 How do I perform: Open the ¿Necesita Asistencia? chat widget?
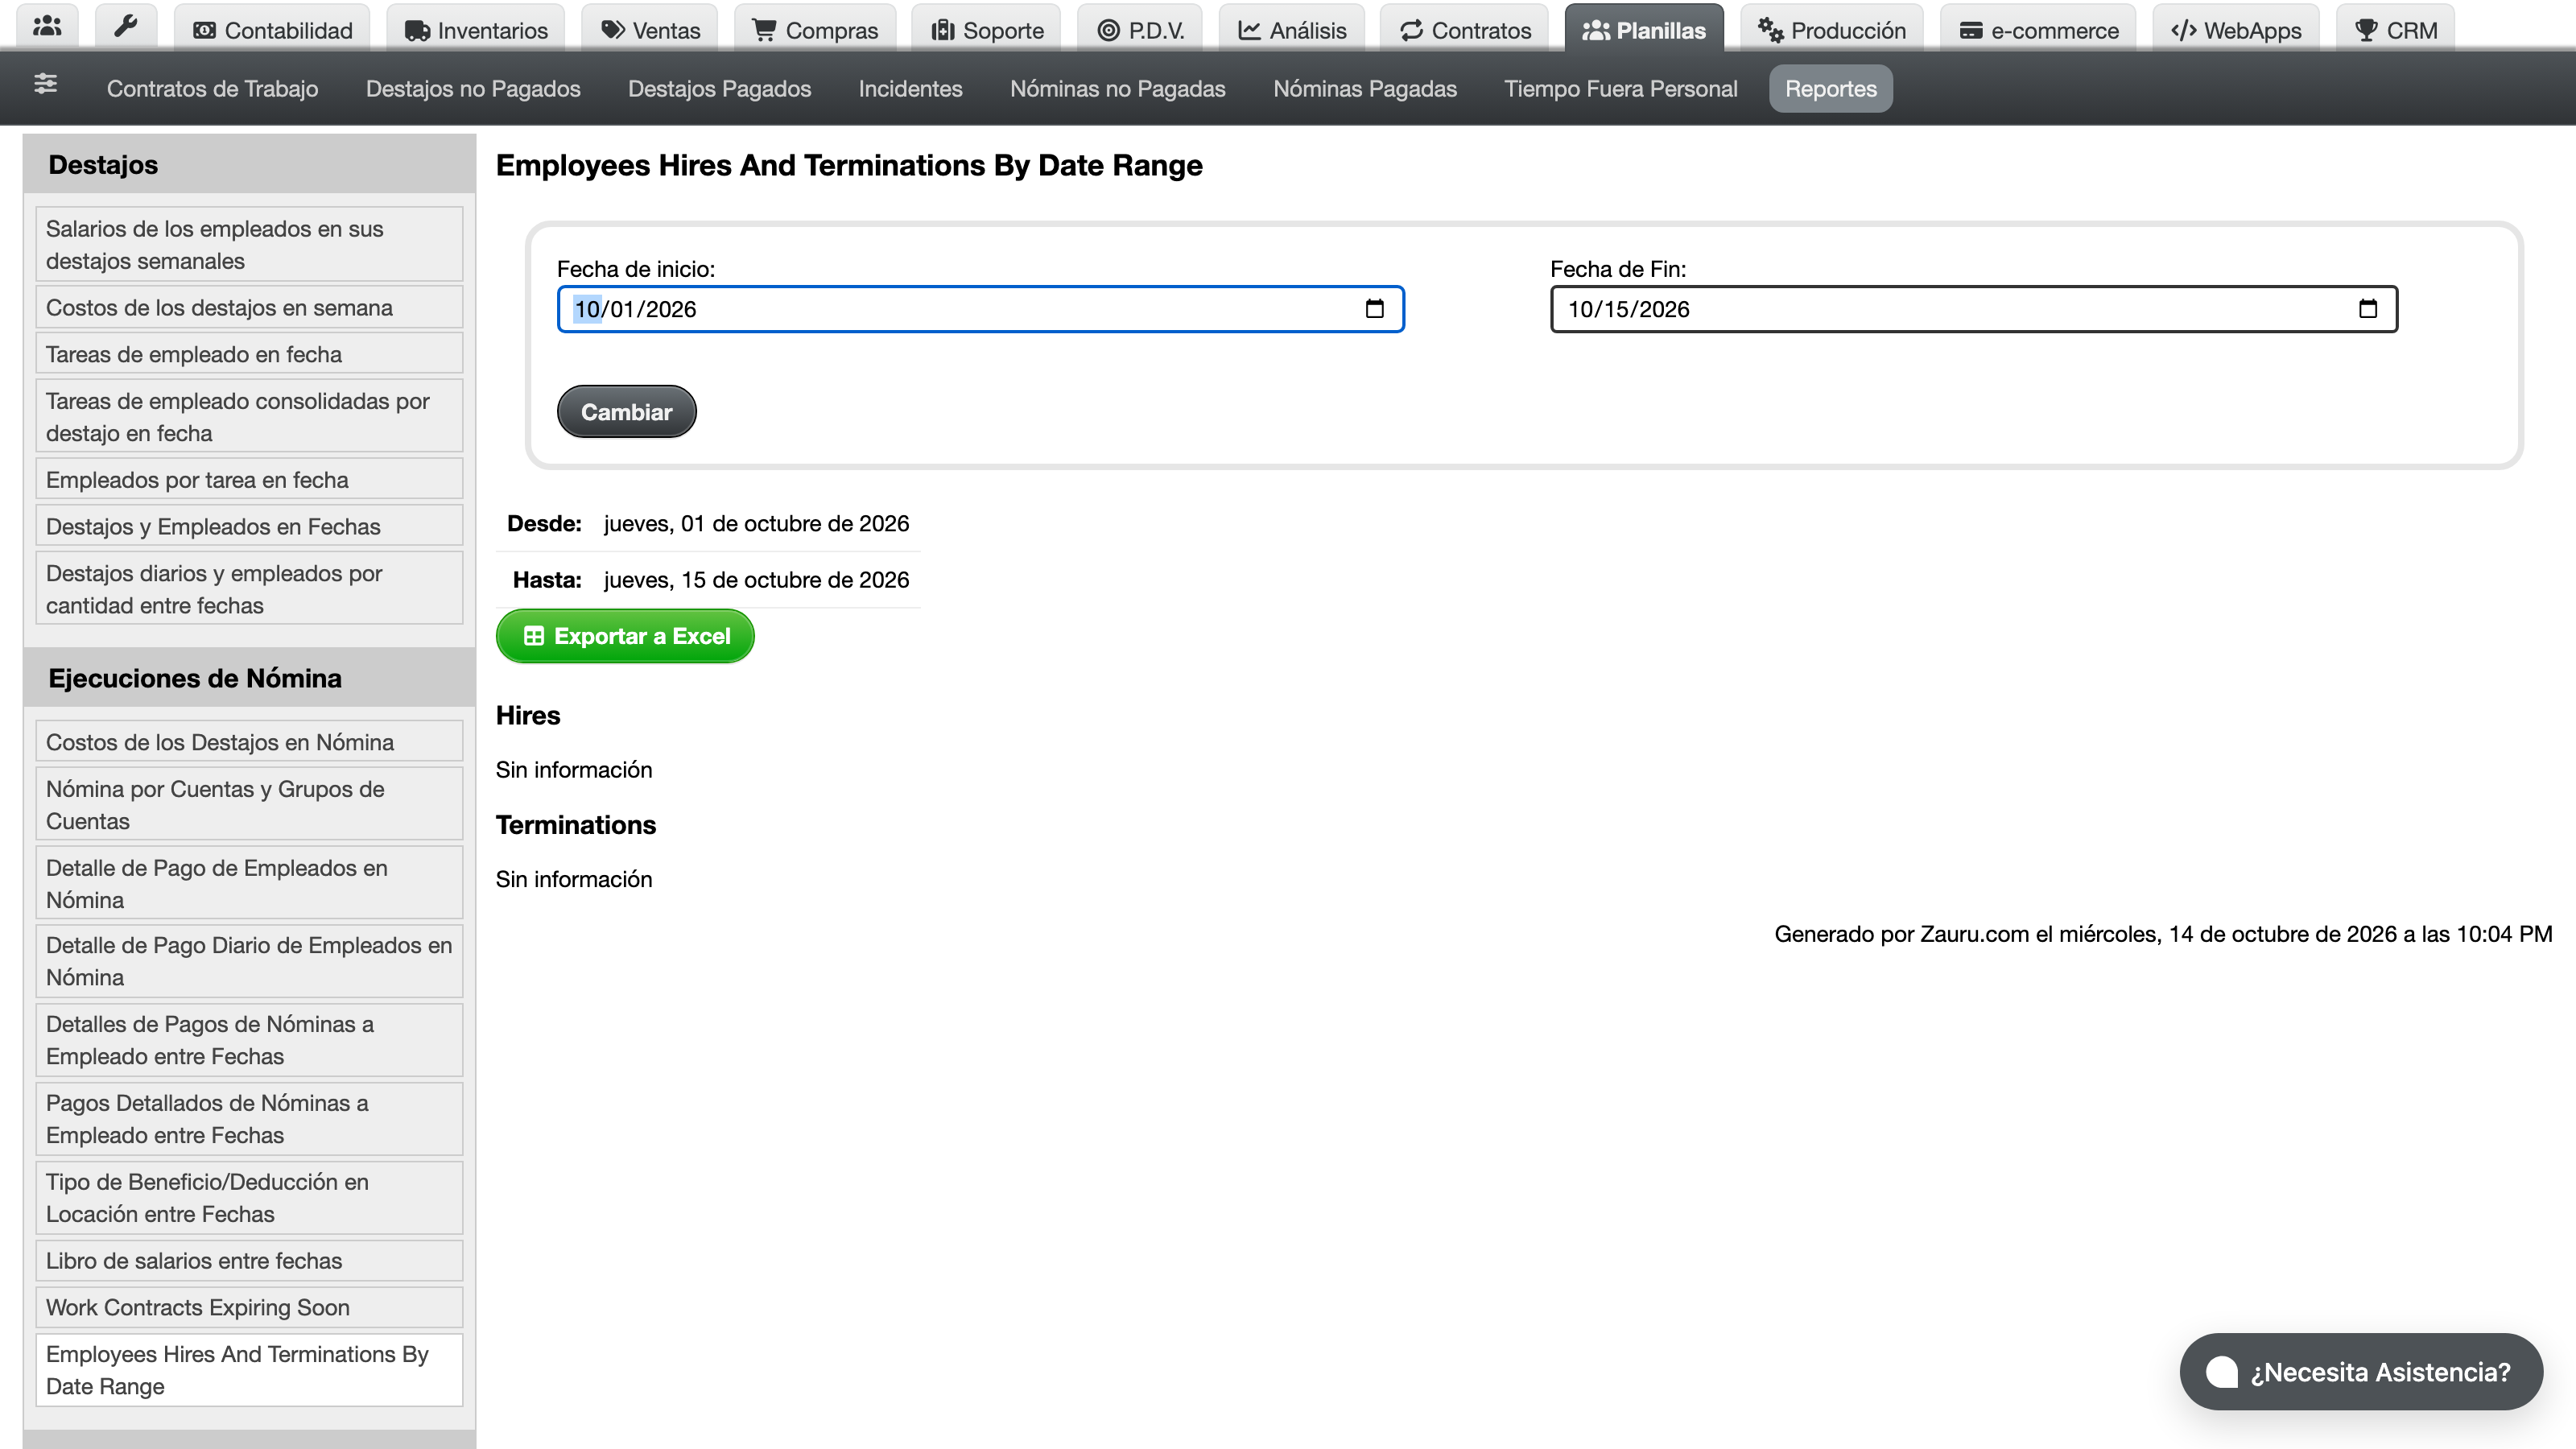[x=2361, y=1372]
